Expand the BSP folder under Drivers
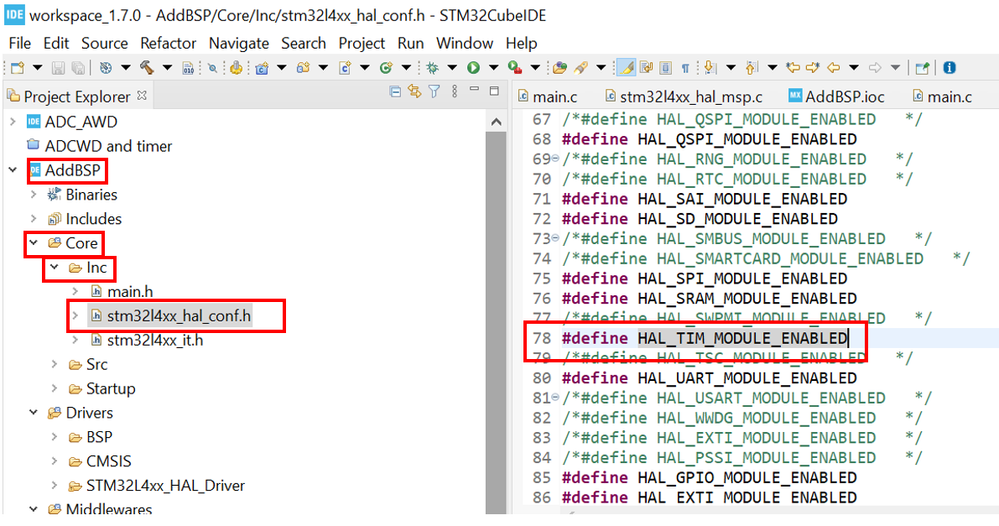This screenshot has width=999, height=526. [54, 437]
